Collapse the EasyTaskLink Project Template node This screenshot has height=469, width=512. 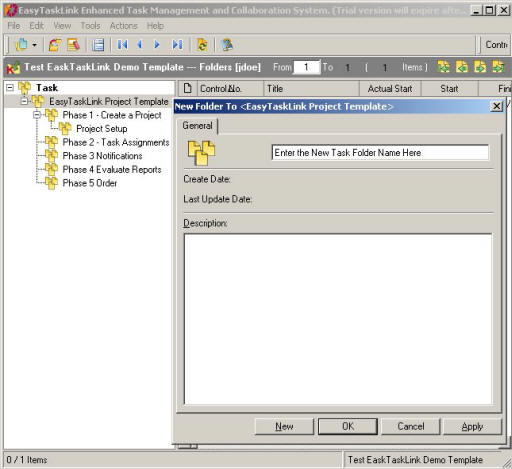click(24, 101)
